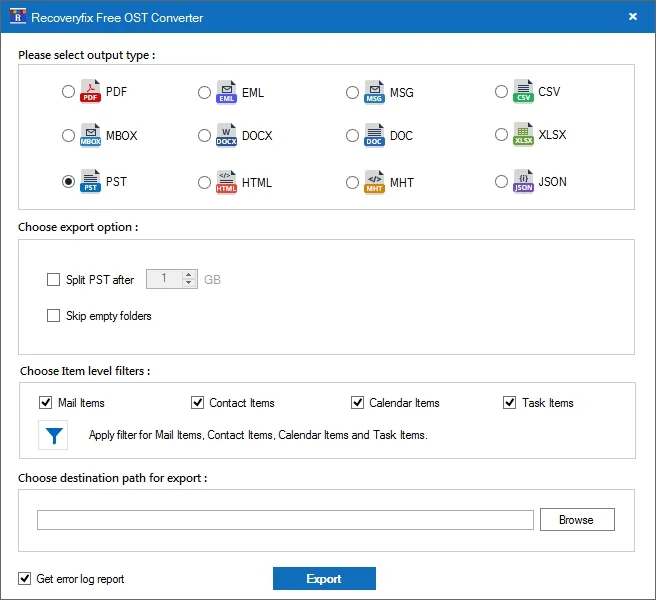
Task: Click 'Choose destination path for export' label
Action: pos(113,478)
